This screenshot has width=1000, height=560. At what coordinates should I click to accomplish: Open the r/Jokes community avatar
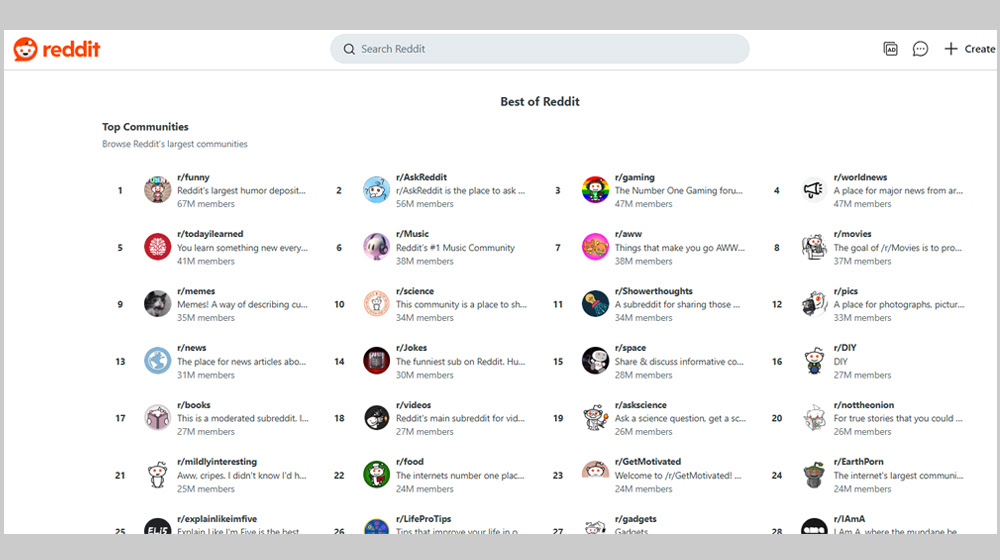[376, 361]
